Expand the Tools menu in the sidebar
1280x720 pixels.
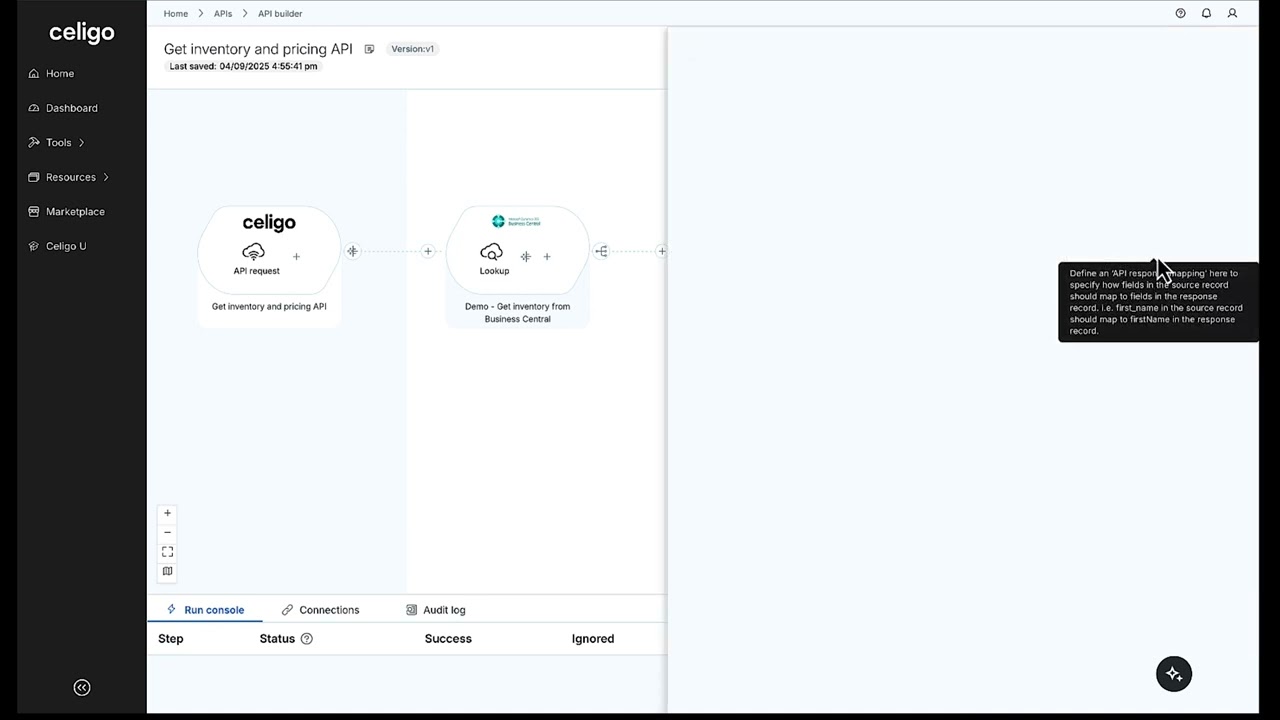point(58,142)
